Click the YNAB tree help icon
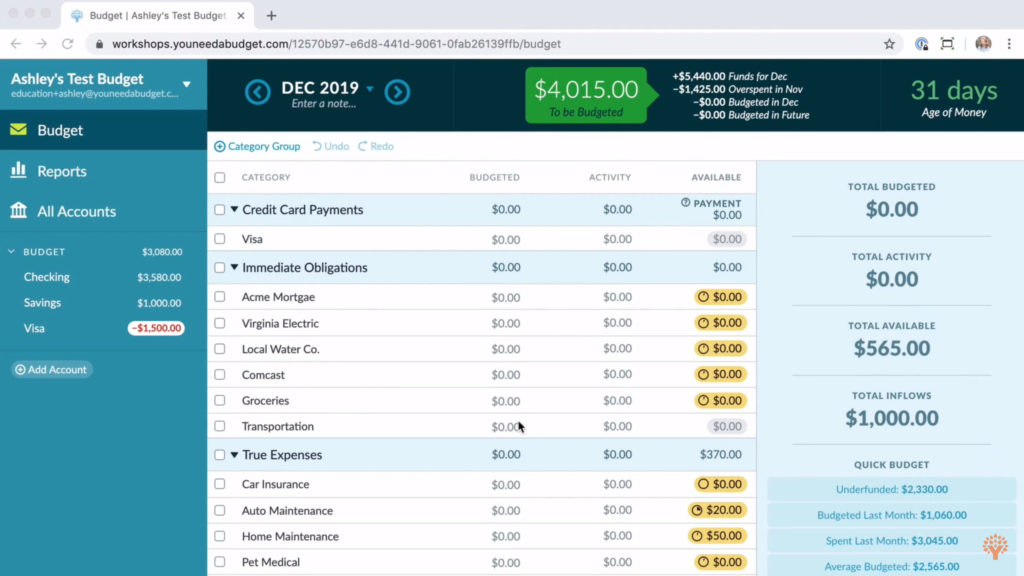This screenshot has height=576, width=1024. [995, 547]
